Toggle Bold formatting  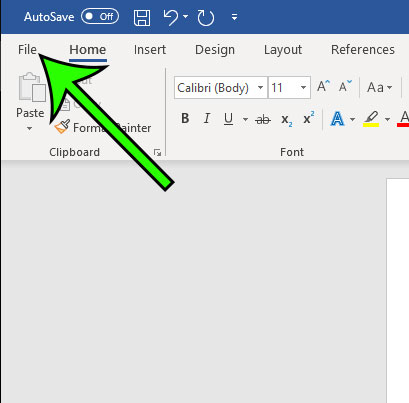coord(185,118)
